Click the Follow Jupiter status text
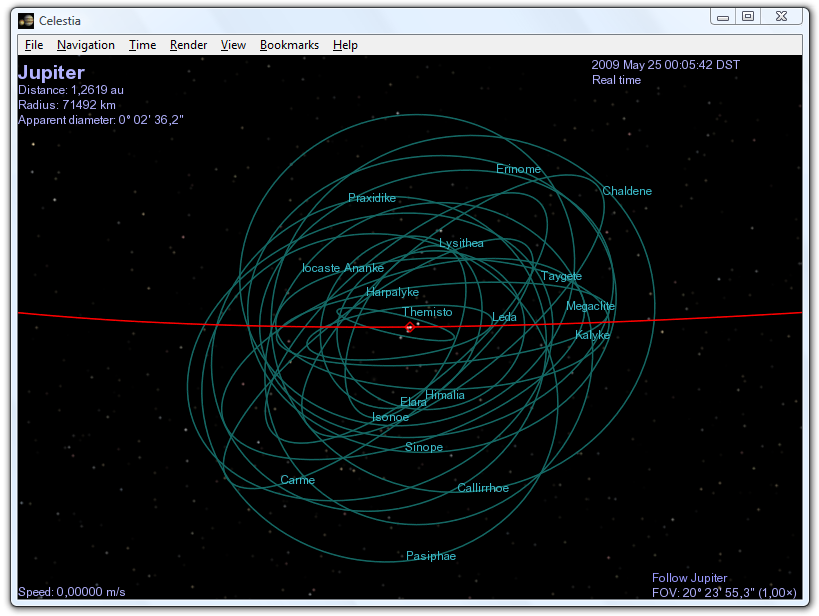Screen dimensions: 819x616 pyautogui.click(x=689, y=578)
